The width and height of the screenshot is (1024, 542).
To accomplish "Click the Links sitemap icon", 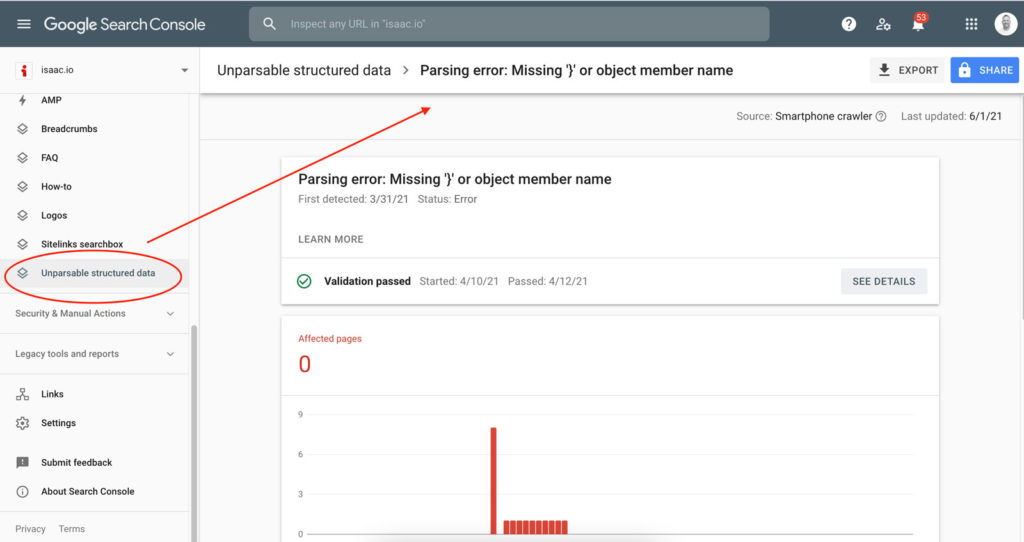I will click(22, 394).
